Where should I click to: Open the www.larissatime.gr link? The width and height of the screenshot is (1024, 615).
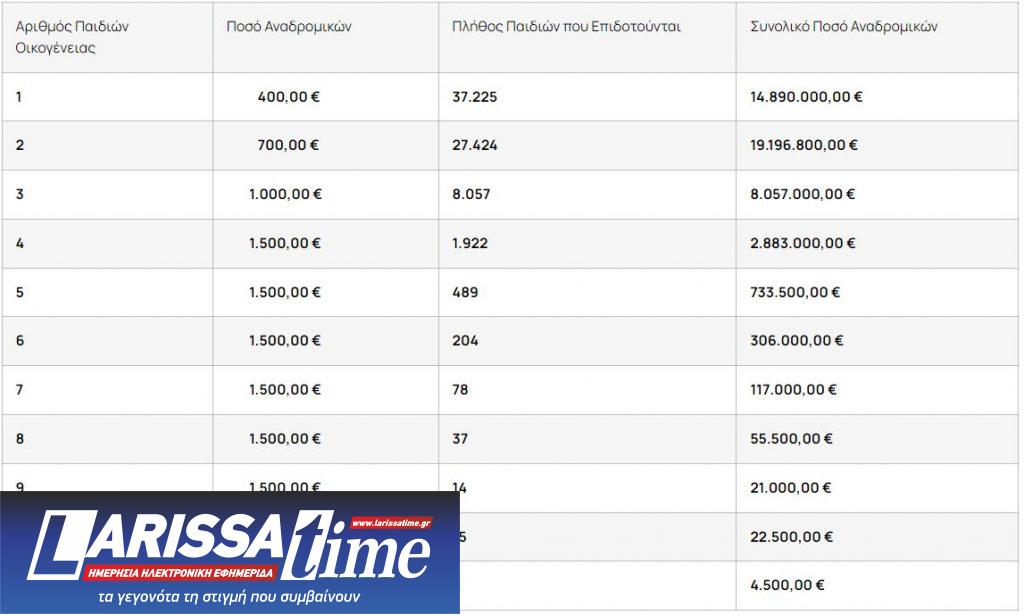click(391, 523)
